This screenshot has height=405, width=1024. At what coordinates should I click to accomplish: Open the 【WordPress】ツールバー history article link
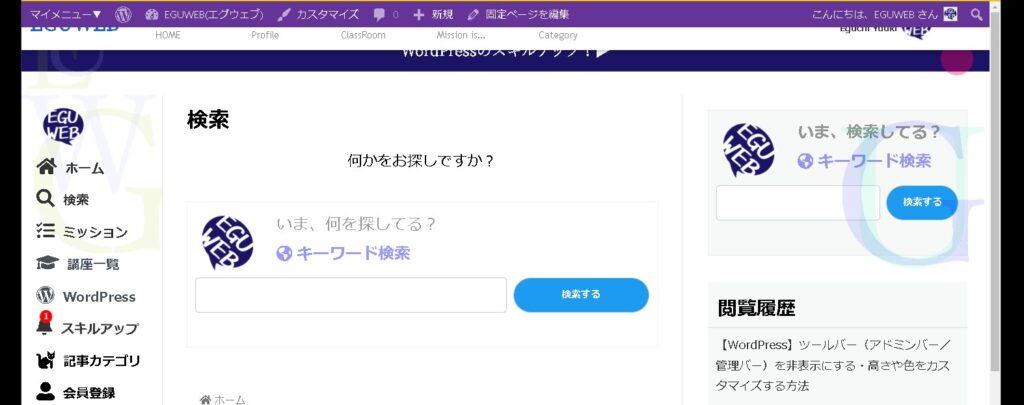[x=832, y=364]
